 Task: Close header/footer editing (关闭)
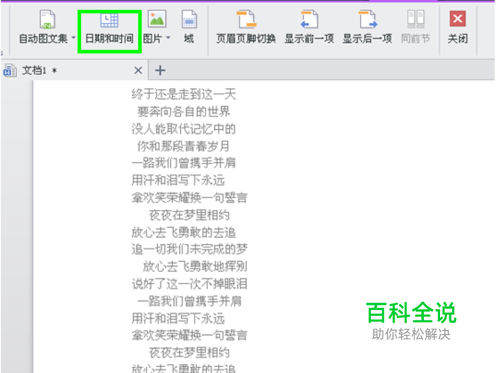(x=458, y=28)
